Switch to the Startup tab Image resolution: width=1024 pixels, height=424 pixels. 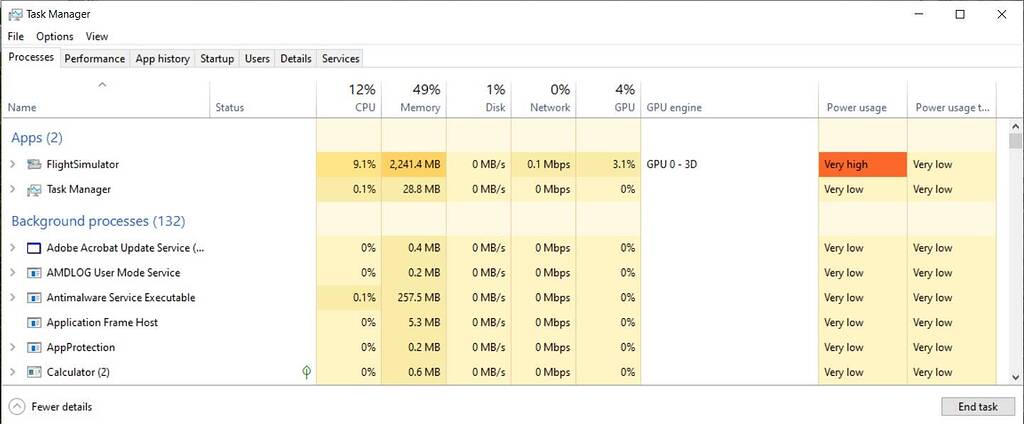217,59
